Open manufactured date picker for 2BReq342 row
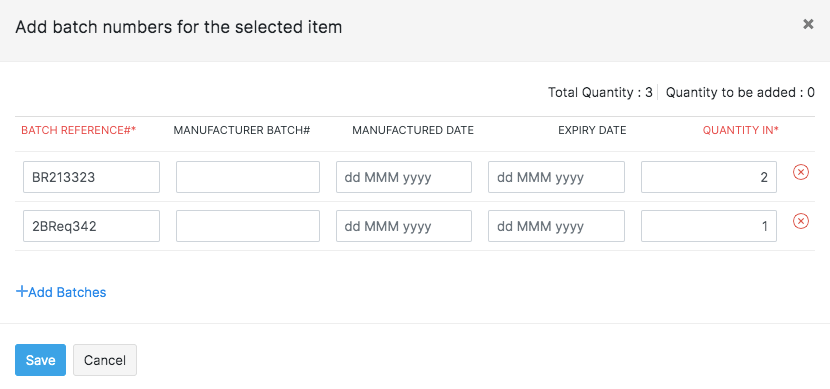The height and width of the screenshot is (389, 830). coord(404,226)
